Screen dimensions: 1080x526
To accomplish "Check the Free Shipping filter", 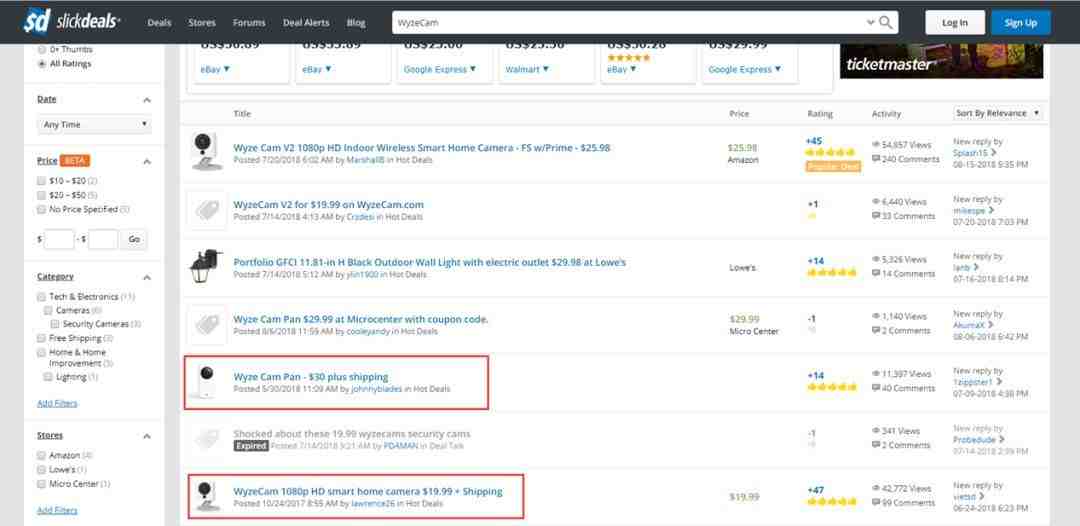I will pos(42,338).
